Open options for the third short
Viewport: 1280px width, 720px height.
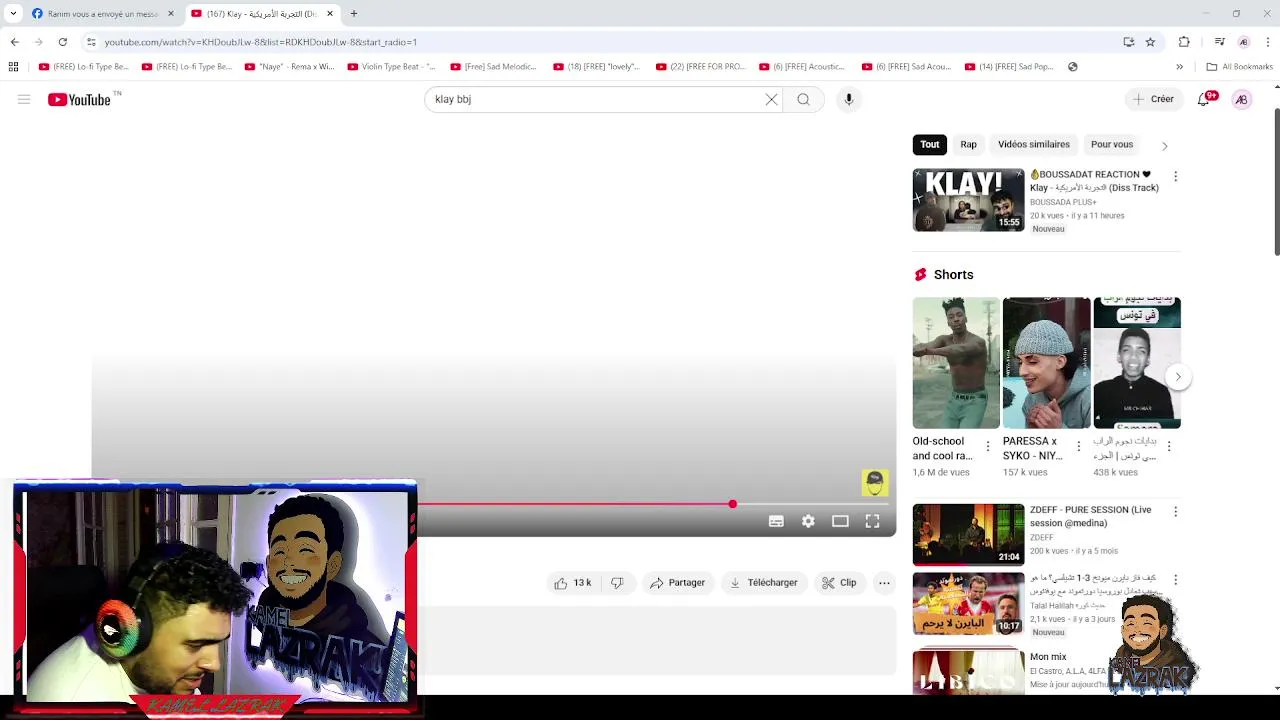pos(1169,446)
